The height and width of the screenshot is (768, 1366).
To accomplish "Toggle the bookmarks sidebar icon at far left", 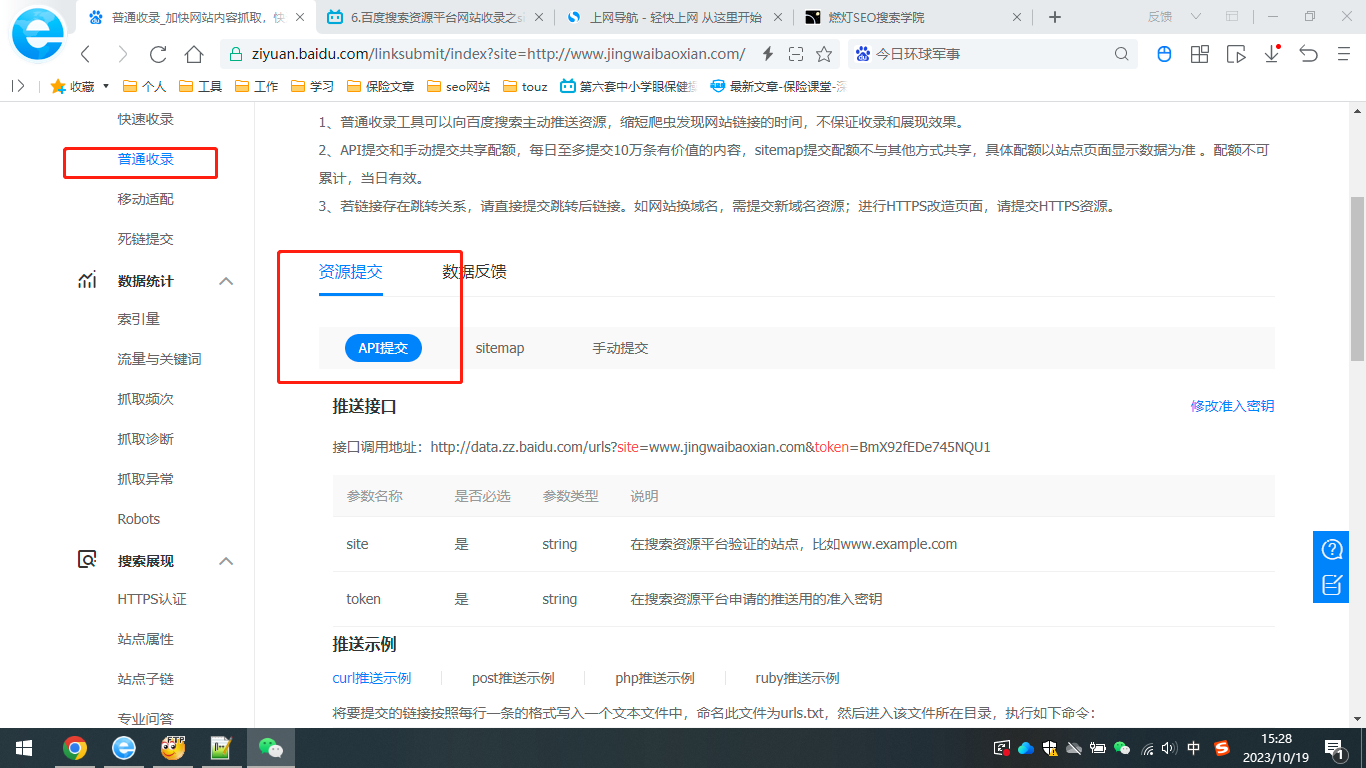I will tap(18, 86).
